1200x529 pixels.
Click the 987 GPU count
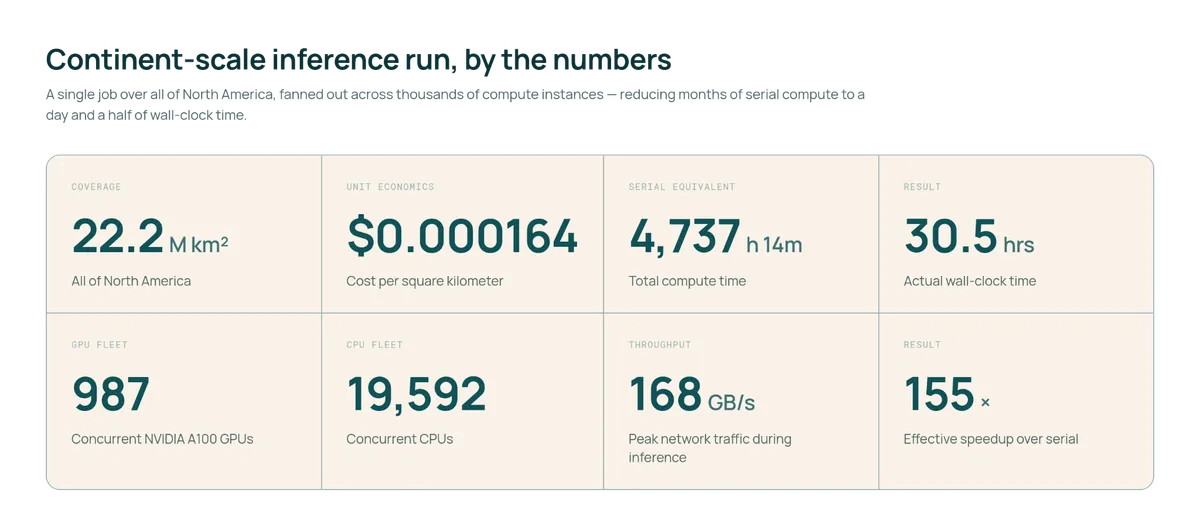pyautogui.click(x=111, y=394)
